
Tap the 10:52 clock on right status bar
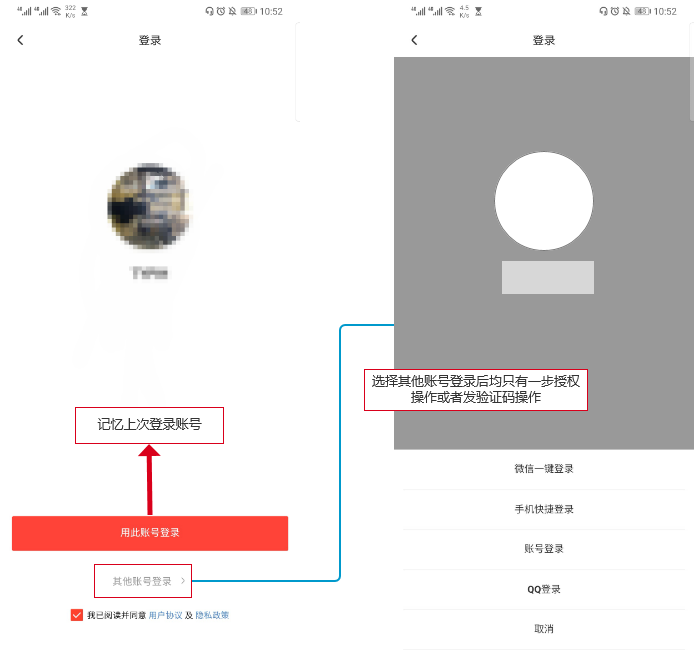click(x=665, y=12)
